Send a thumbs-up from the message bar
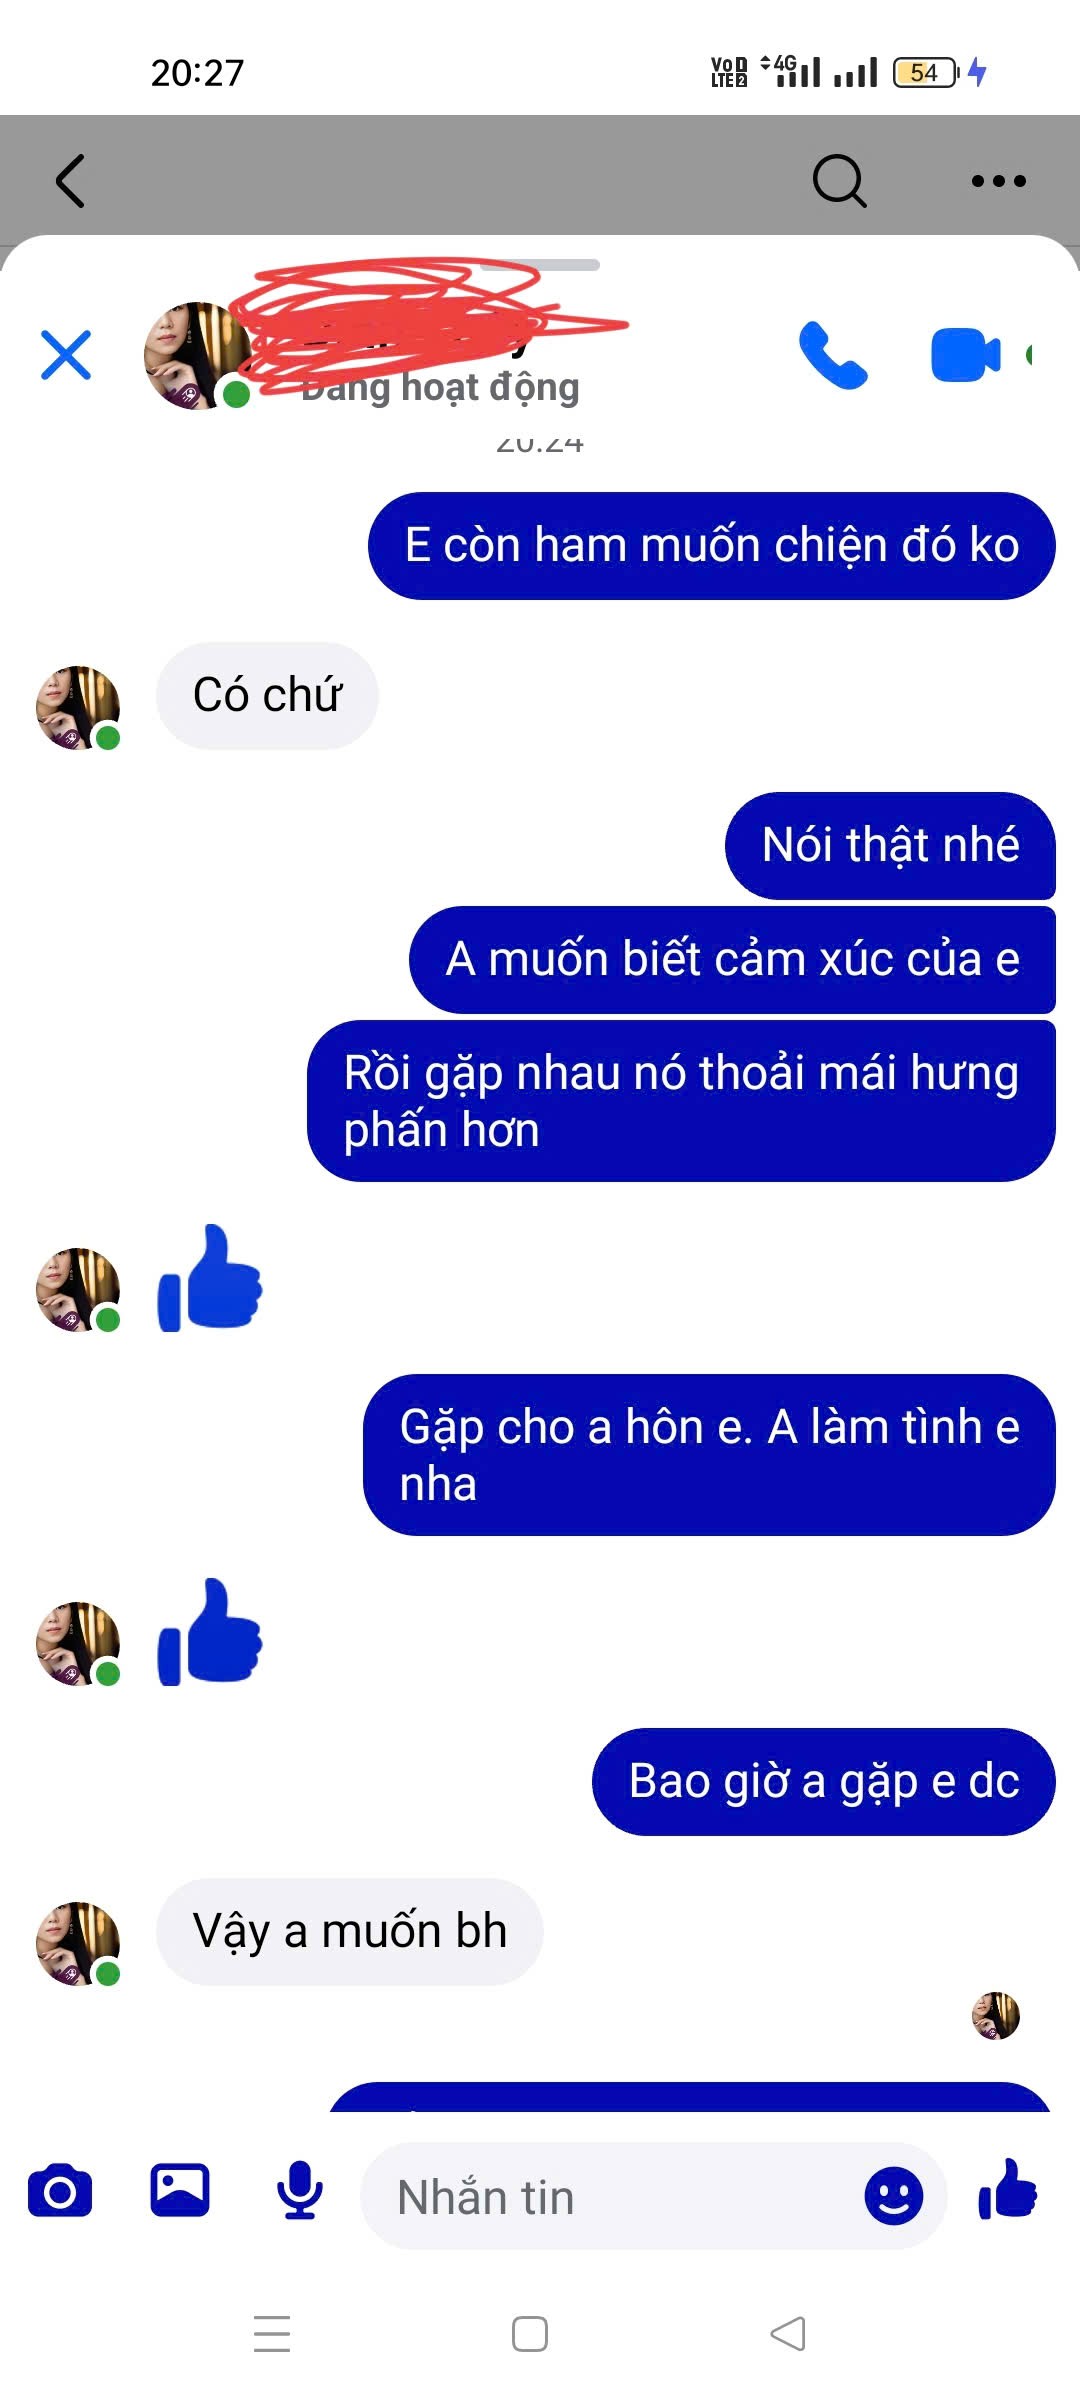Image resolution: width=1080 pixels, height=2400 pixels. [x=1008, y=2190]
